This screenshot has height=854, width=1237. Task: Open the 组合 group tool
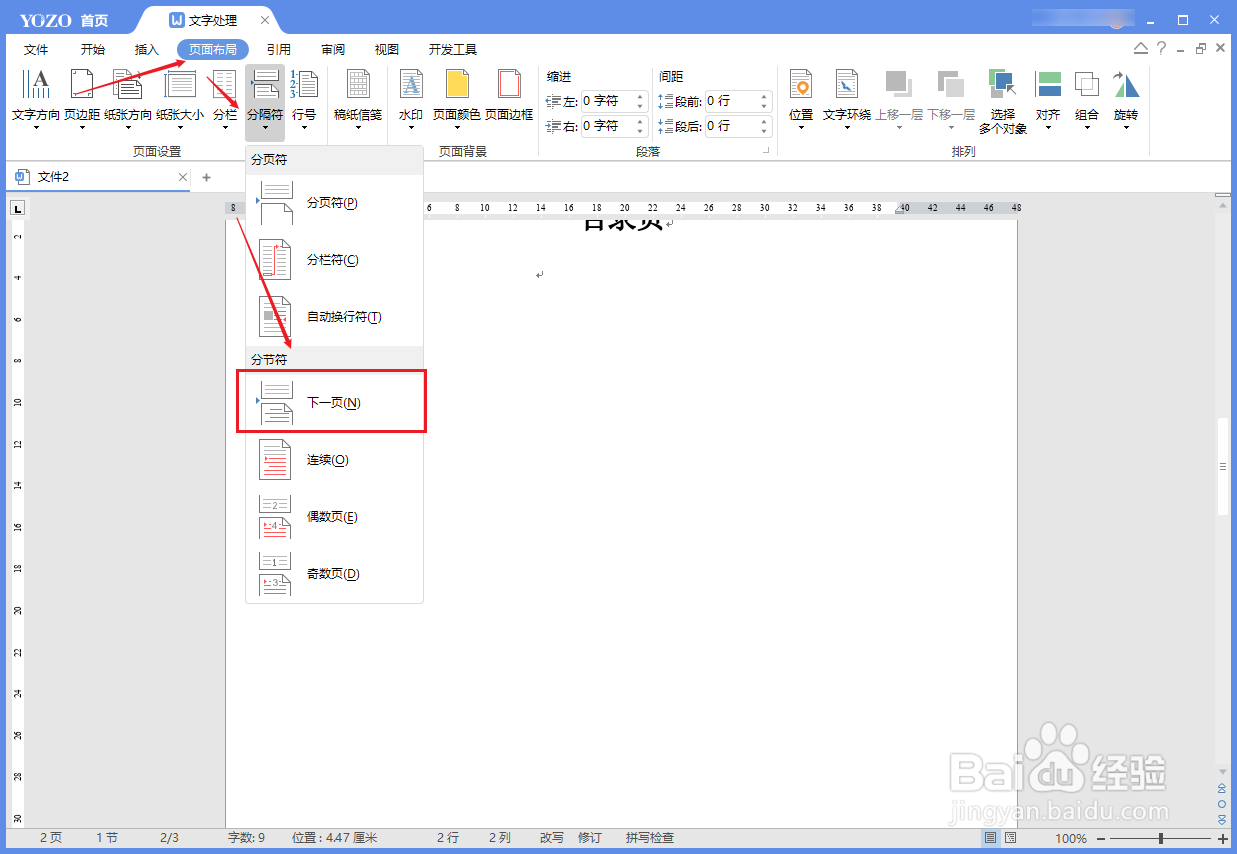(1087, 100)
